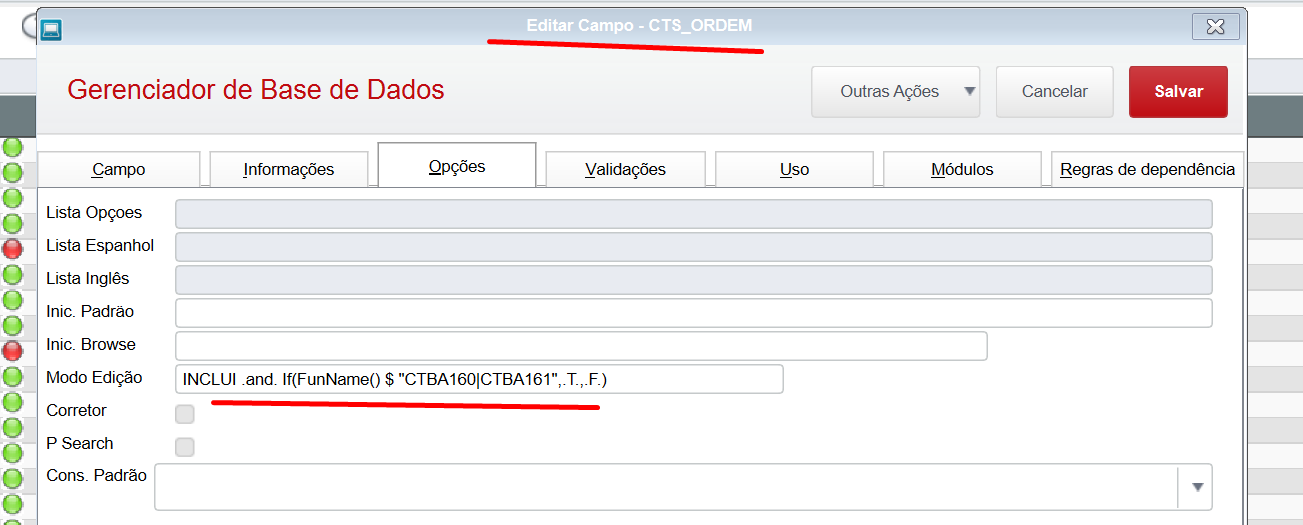Expand the Cons. Padrão dropdown arrow

(x=1197, y=487)
